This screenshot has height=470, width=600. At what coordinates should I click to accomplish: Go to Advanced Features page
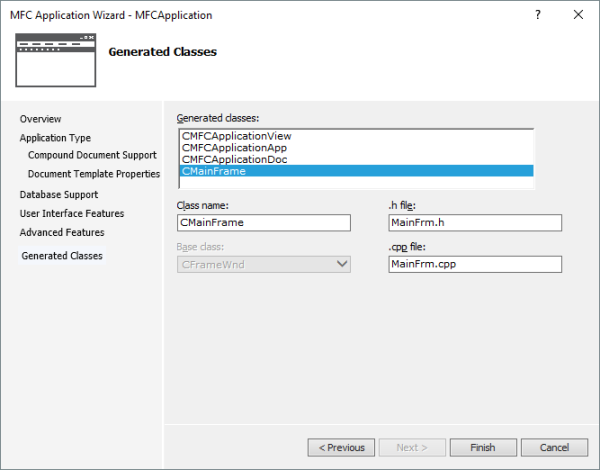point(62,232)
